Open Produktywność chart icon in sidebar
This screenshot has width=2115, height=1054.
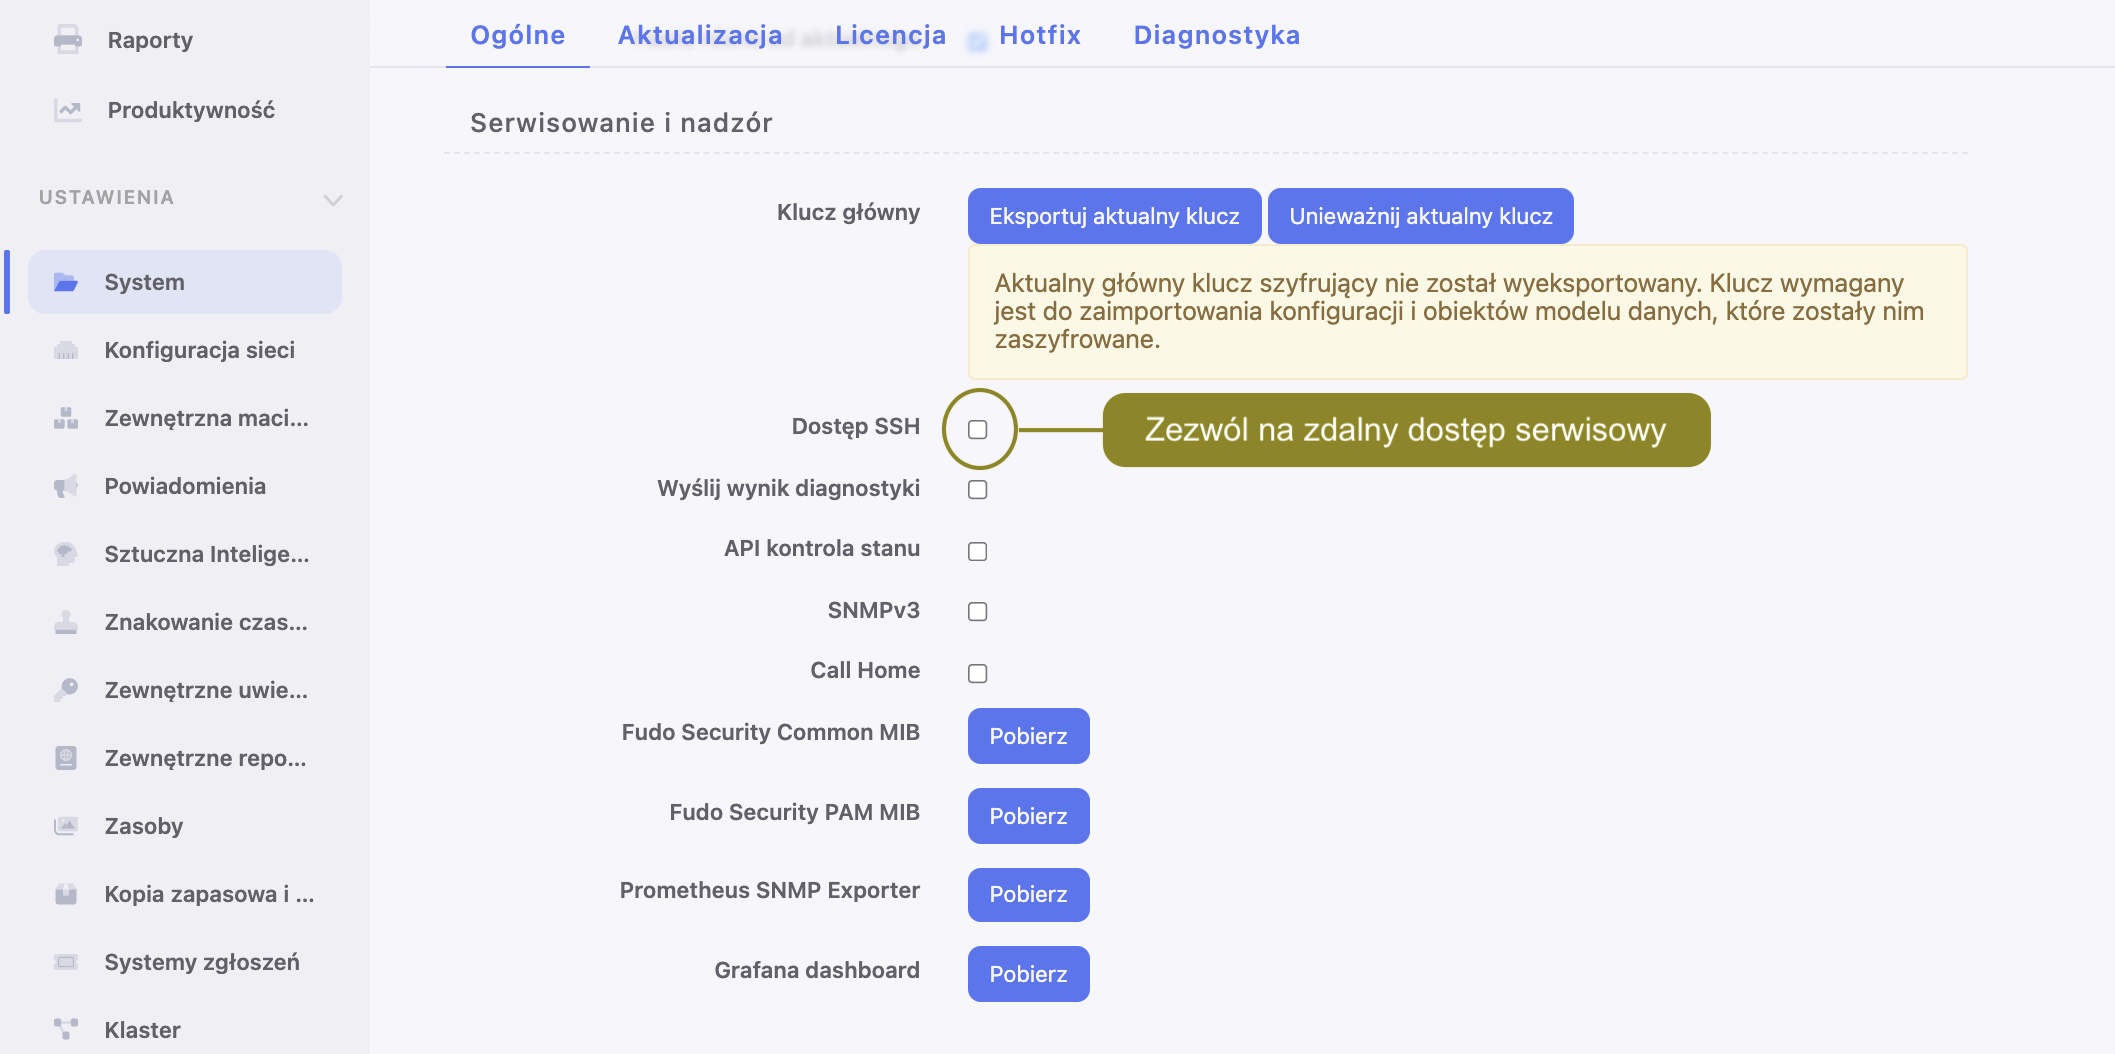(x=68, y=110)
